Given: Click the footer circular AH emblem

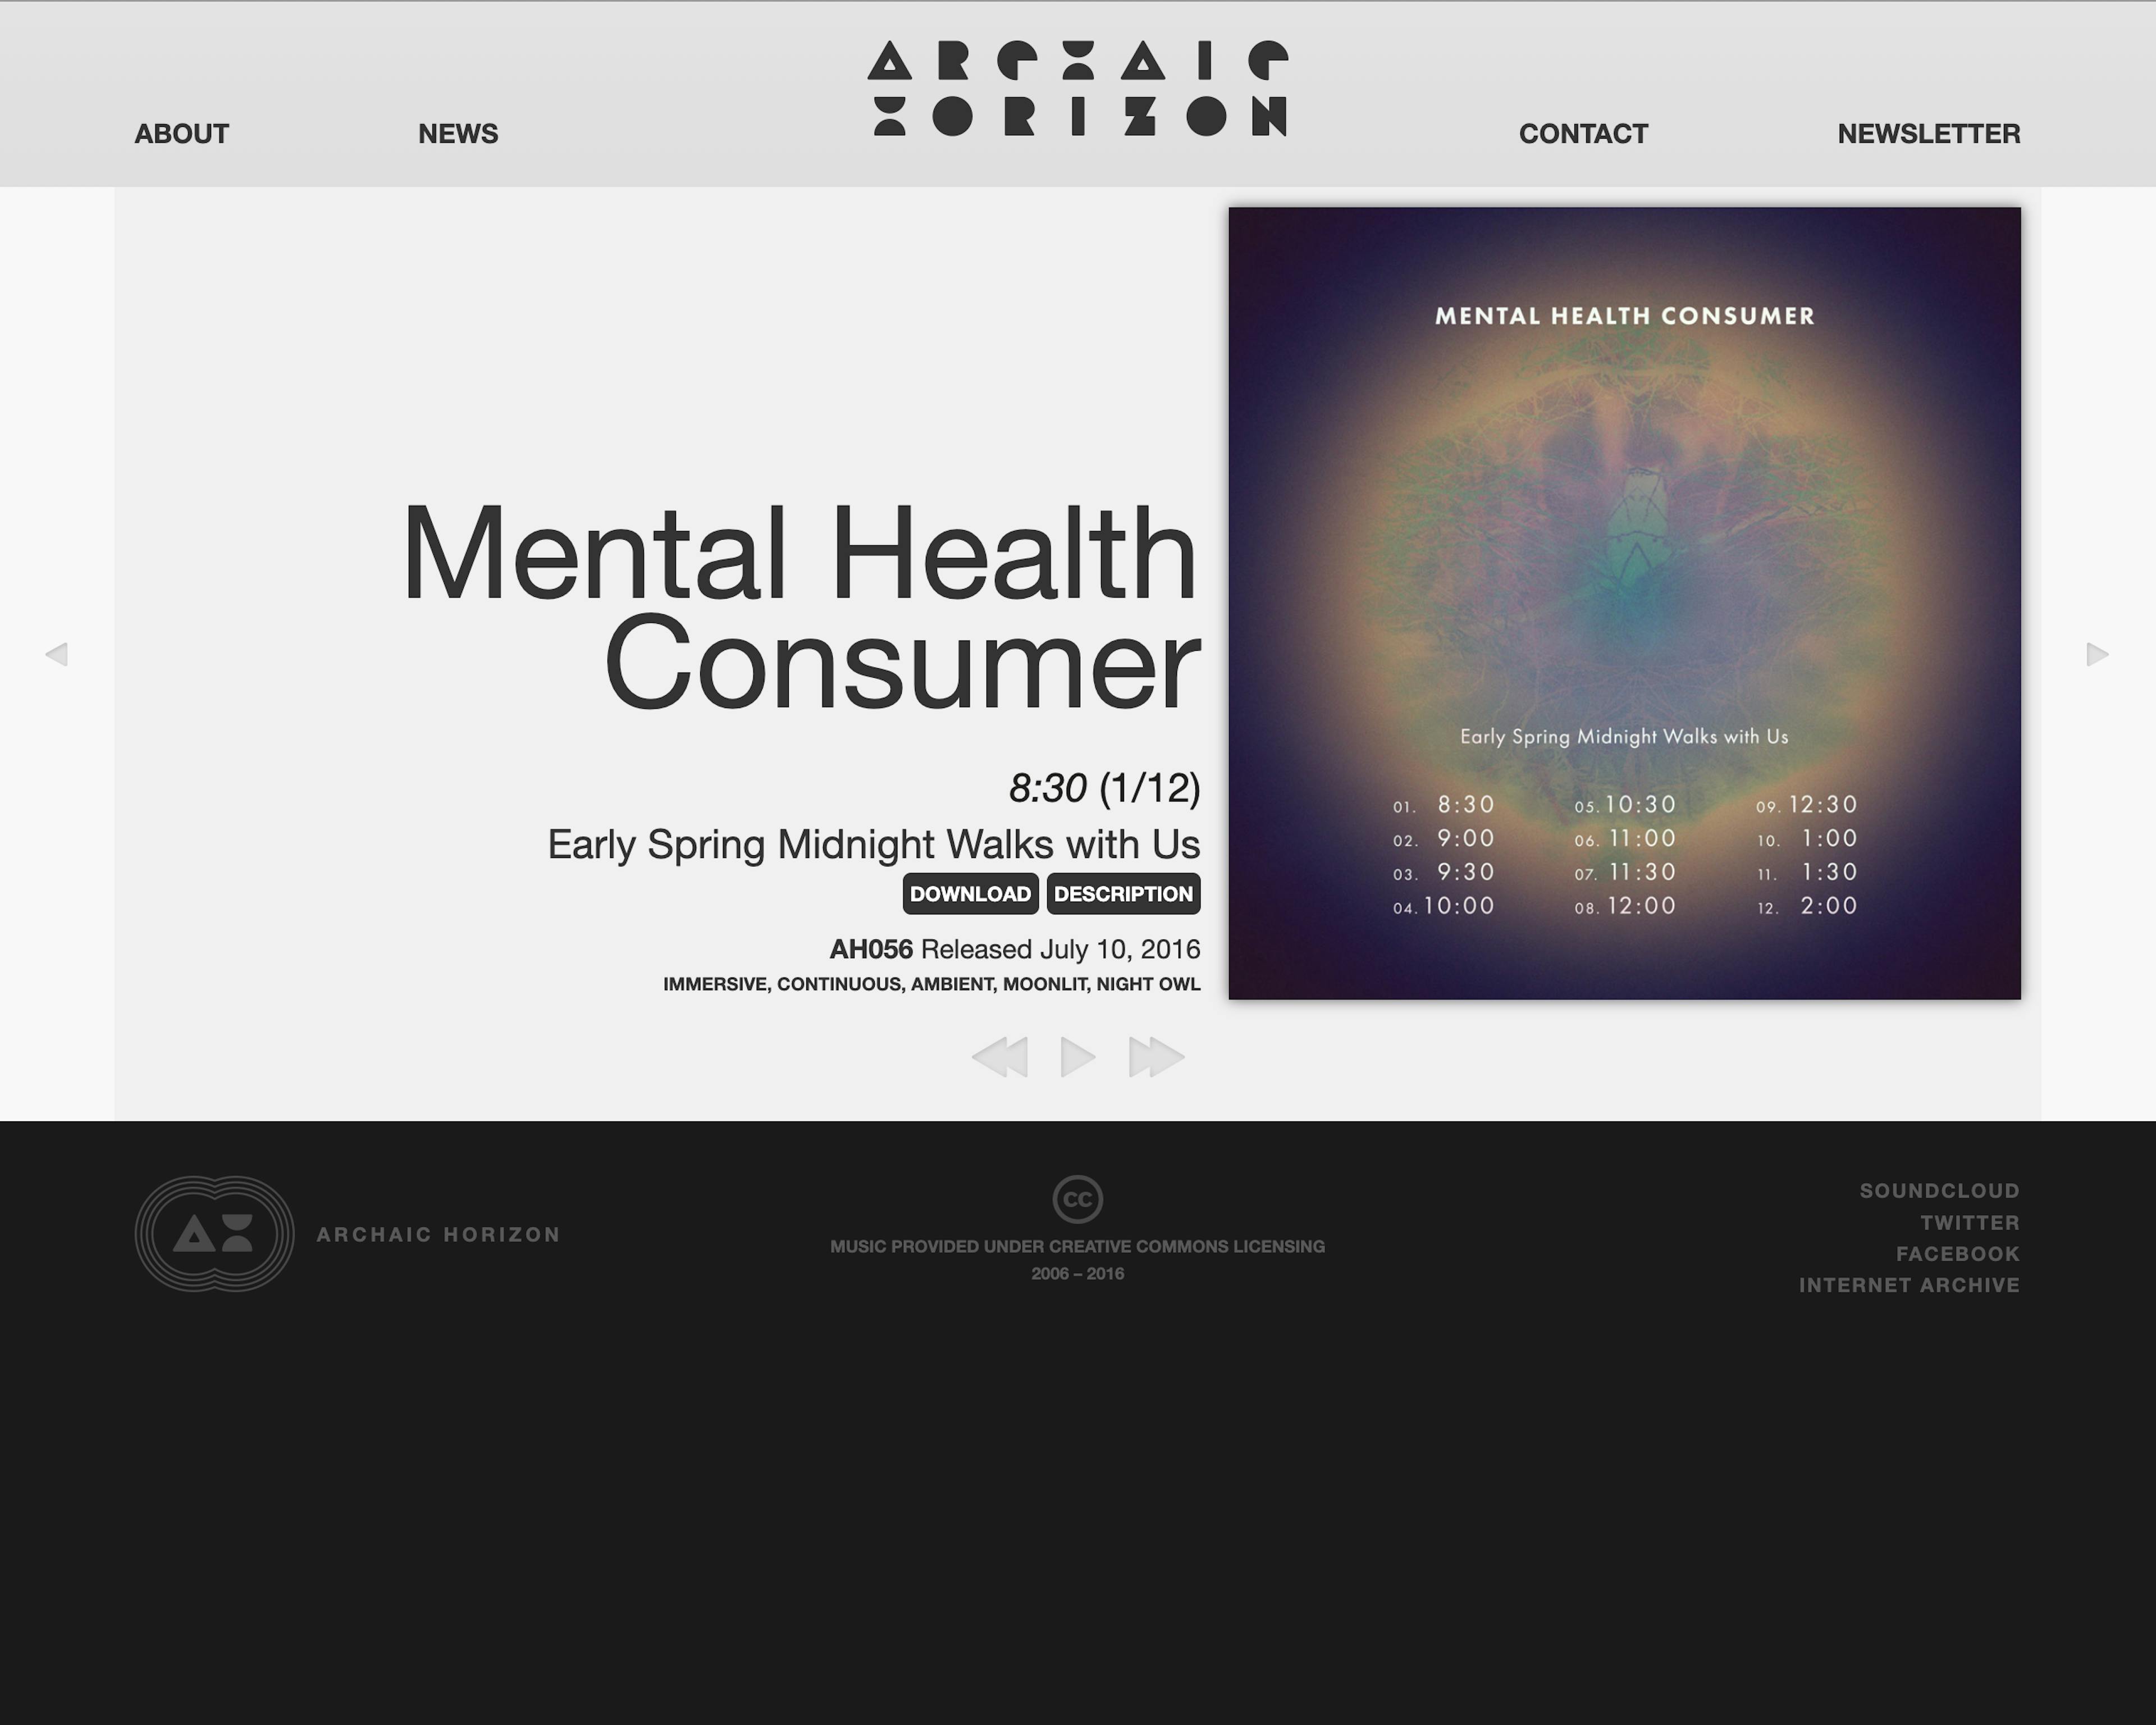Looking at the screenshot, I should tap(214, 1233).
